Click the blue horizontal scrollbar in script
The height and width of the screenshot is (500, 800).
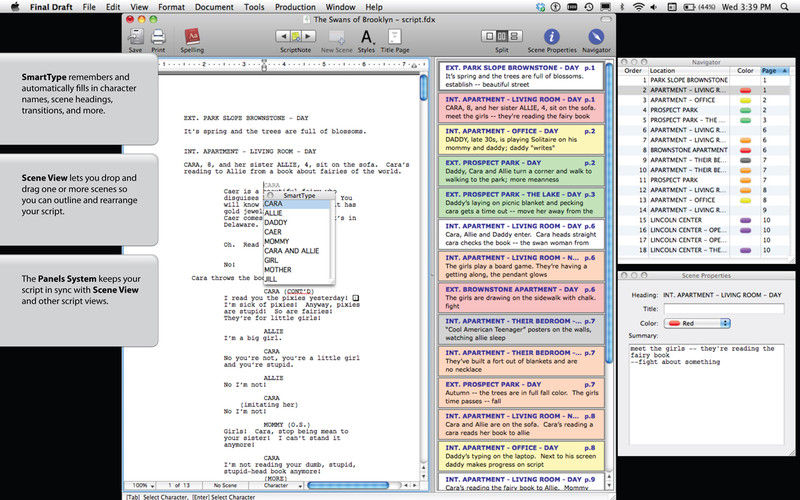[x=348, y=485]
